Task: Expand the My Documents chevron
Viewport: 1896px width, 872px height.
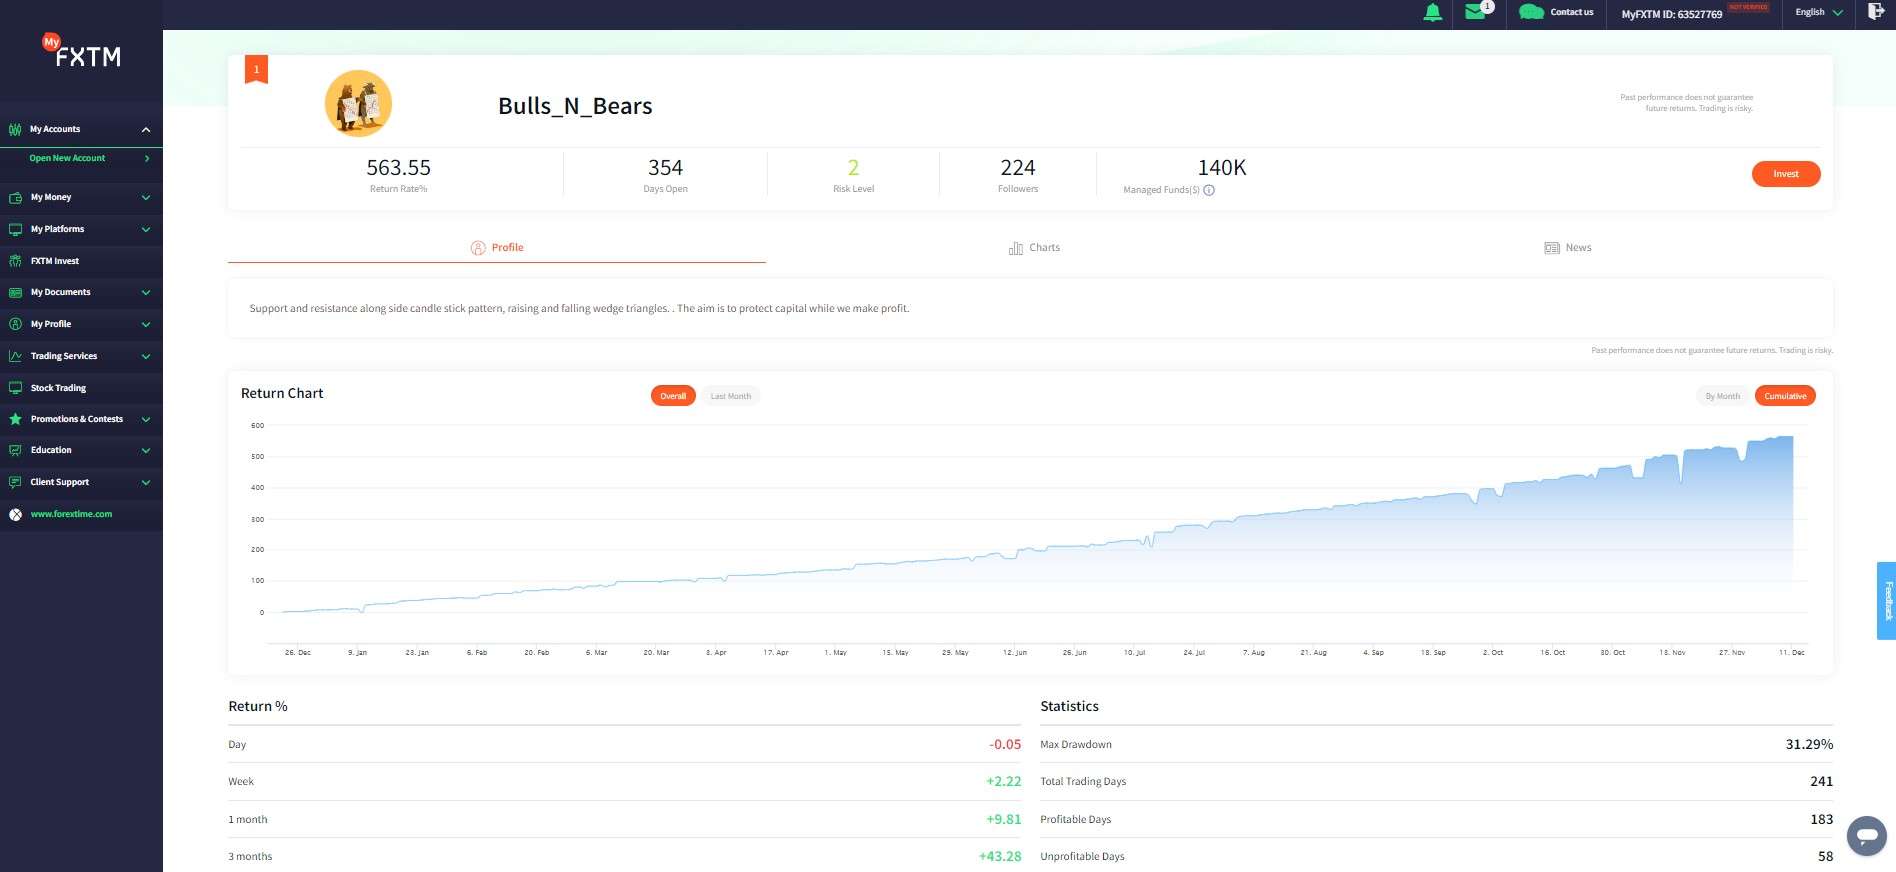Action: (x=146, y=293)
